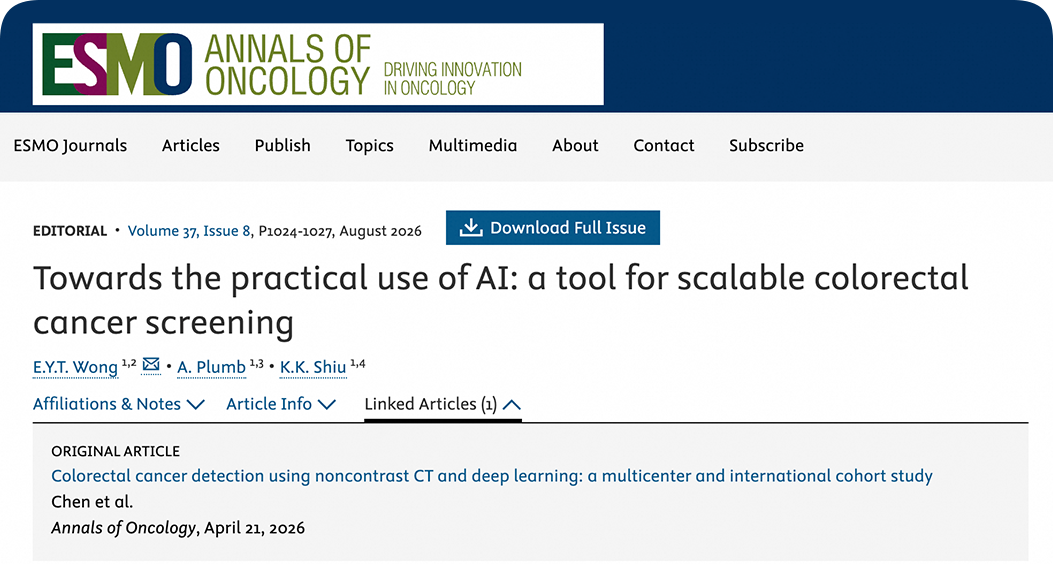Image resolution: width=1053 pixels, height=588 pixels.
Task: Download the full issue
Action: [553, 228]
